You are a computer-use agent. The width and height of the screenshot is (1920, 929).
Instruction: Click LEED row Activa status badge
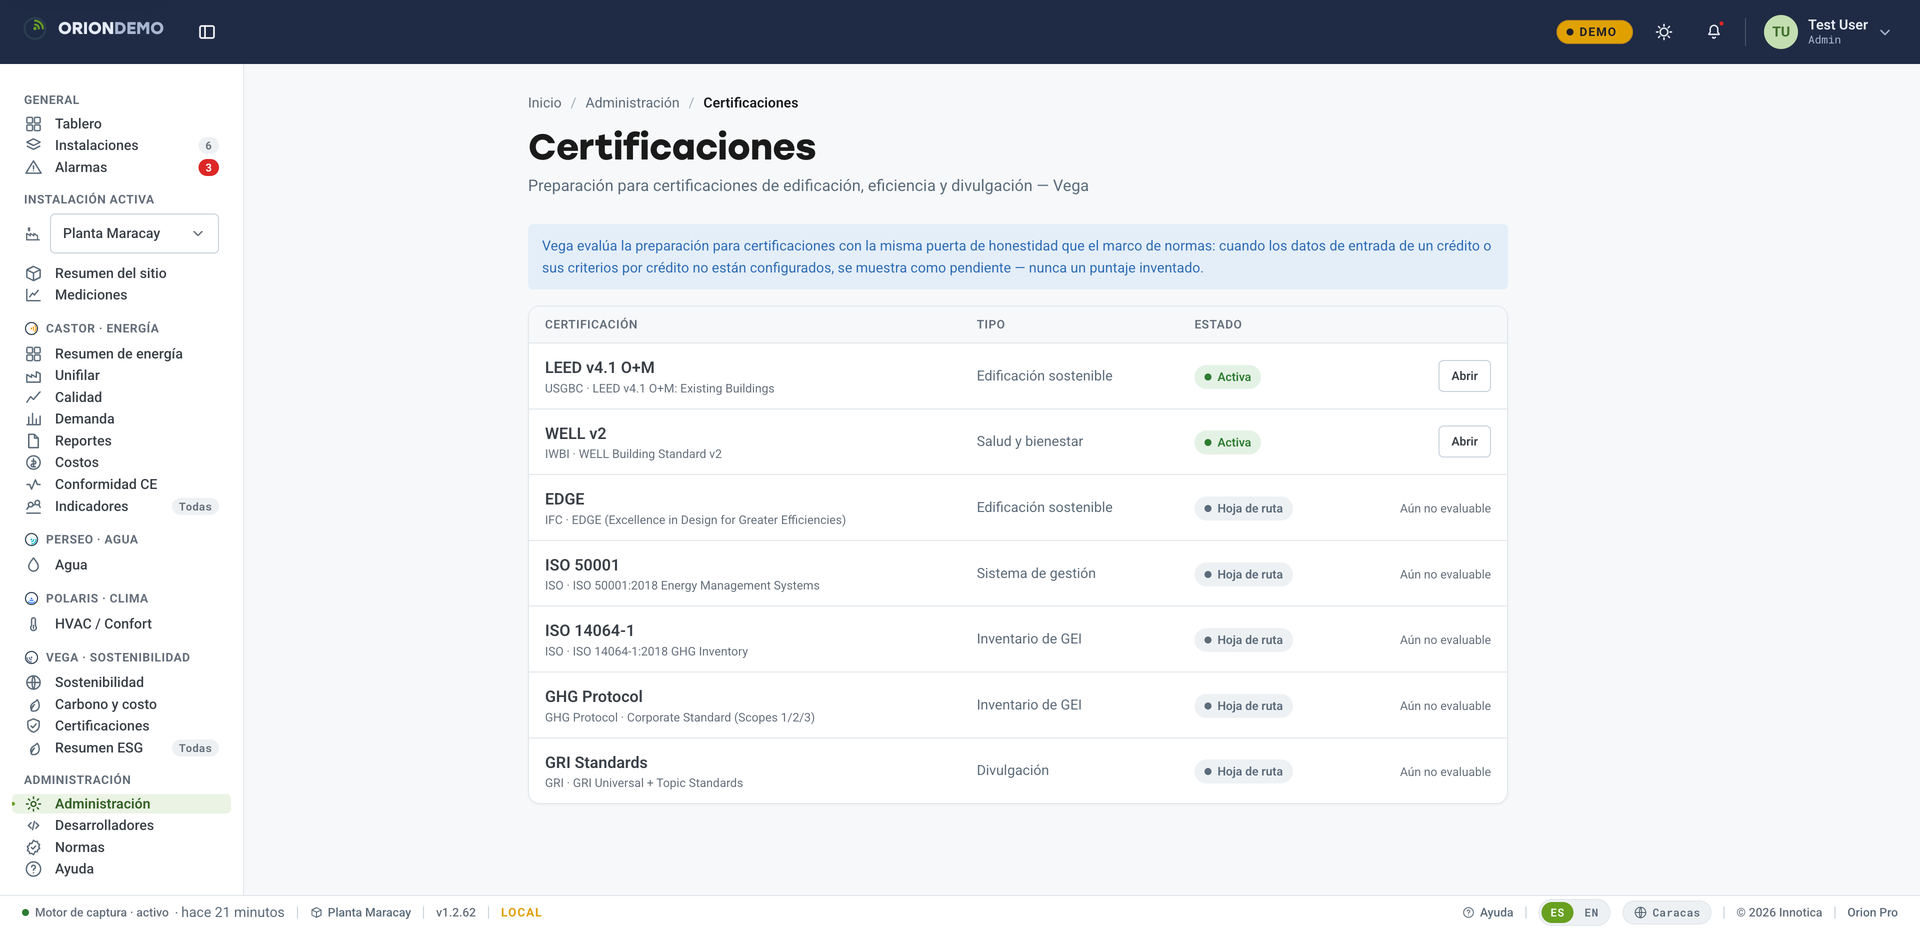click(x=1227, y=377)
